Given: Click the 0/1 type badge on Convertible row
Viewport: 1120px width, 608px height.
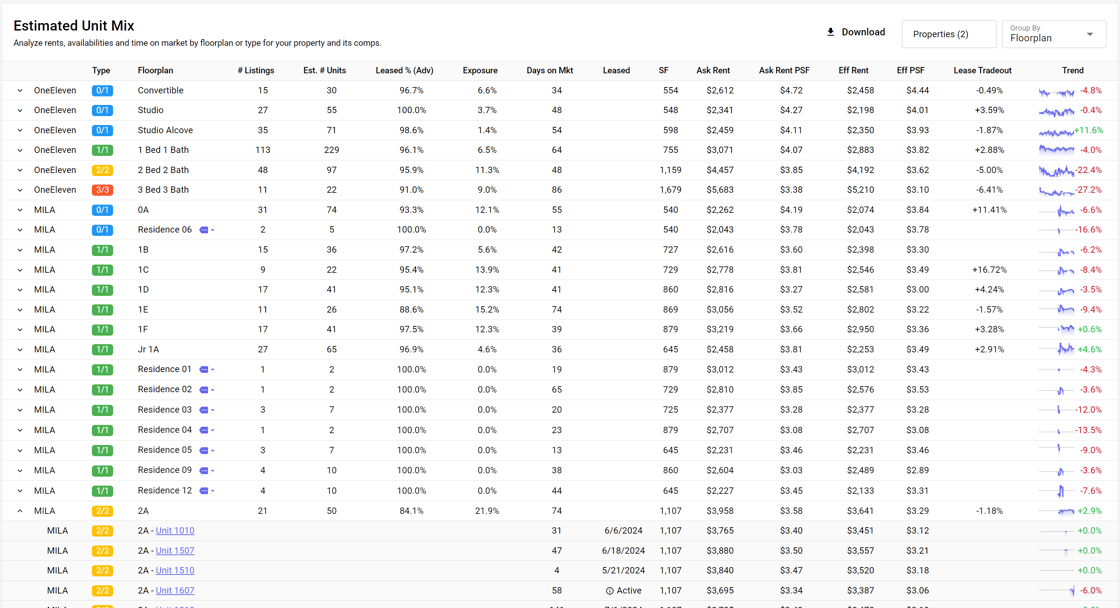Looking at the screenshot, I should 101,91.
